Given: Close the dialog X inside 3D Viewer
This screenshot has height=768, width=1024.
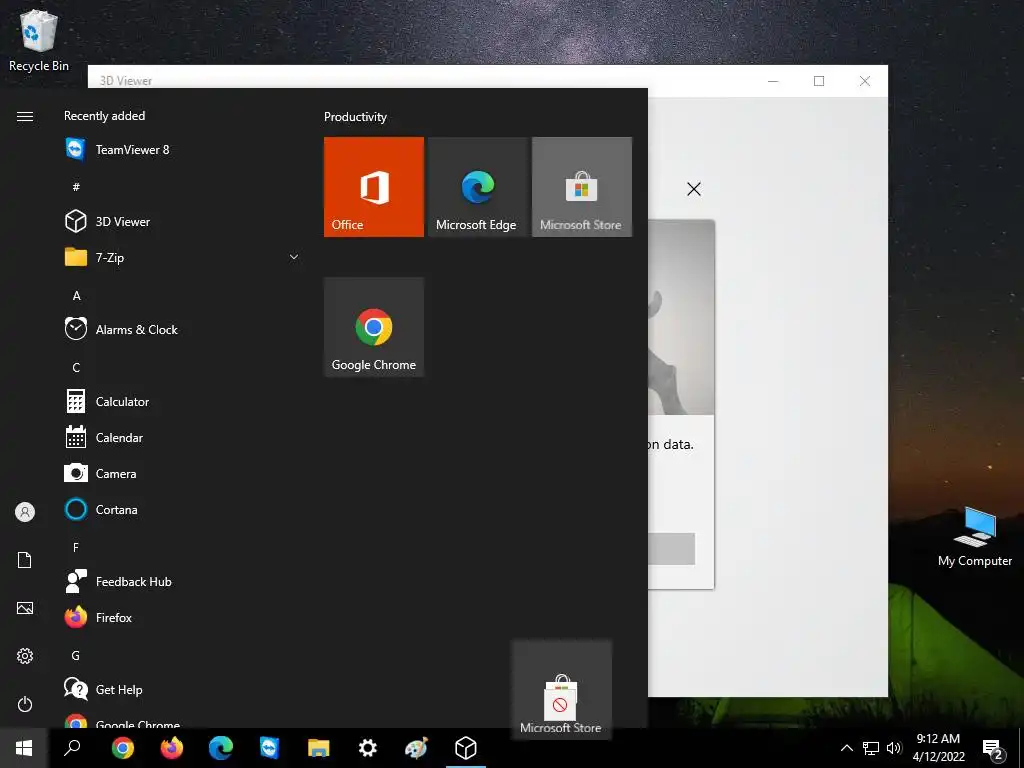Looking at the screenshot, I should tap(694, 189).
